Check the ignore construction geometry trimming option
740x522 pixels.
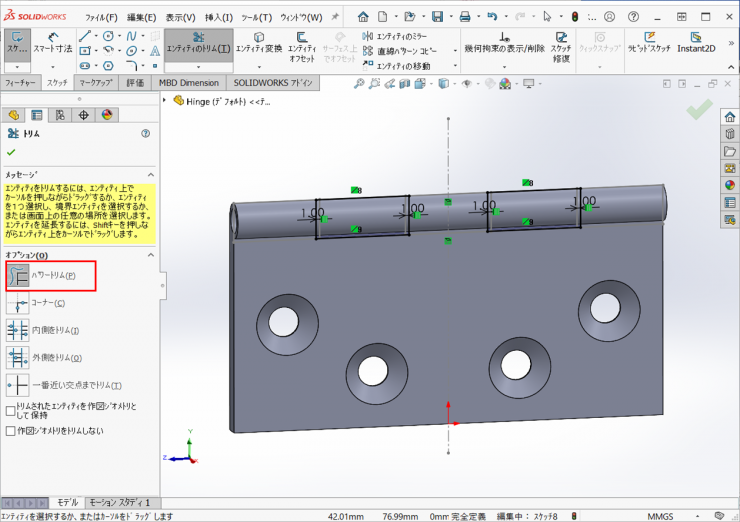(11, 431)
